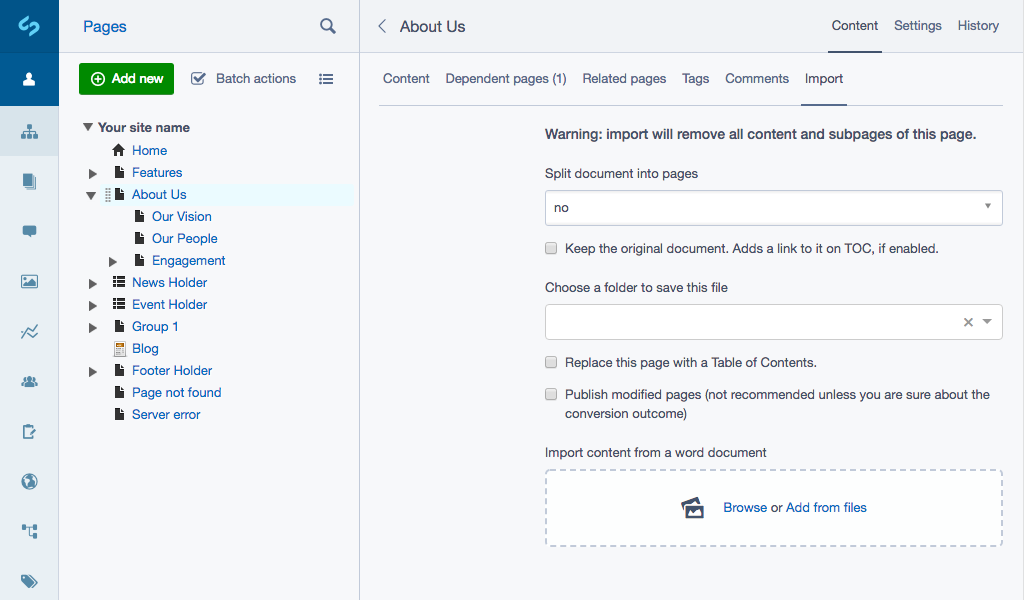Open the Archive image icon in sidebar
Viewport: 1024px width, 600px height.
pos(29,281)
